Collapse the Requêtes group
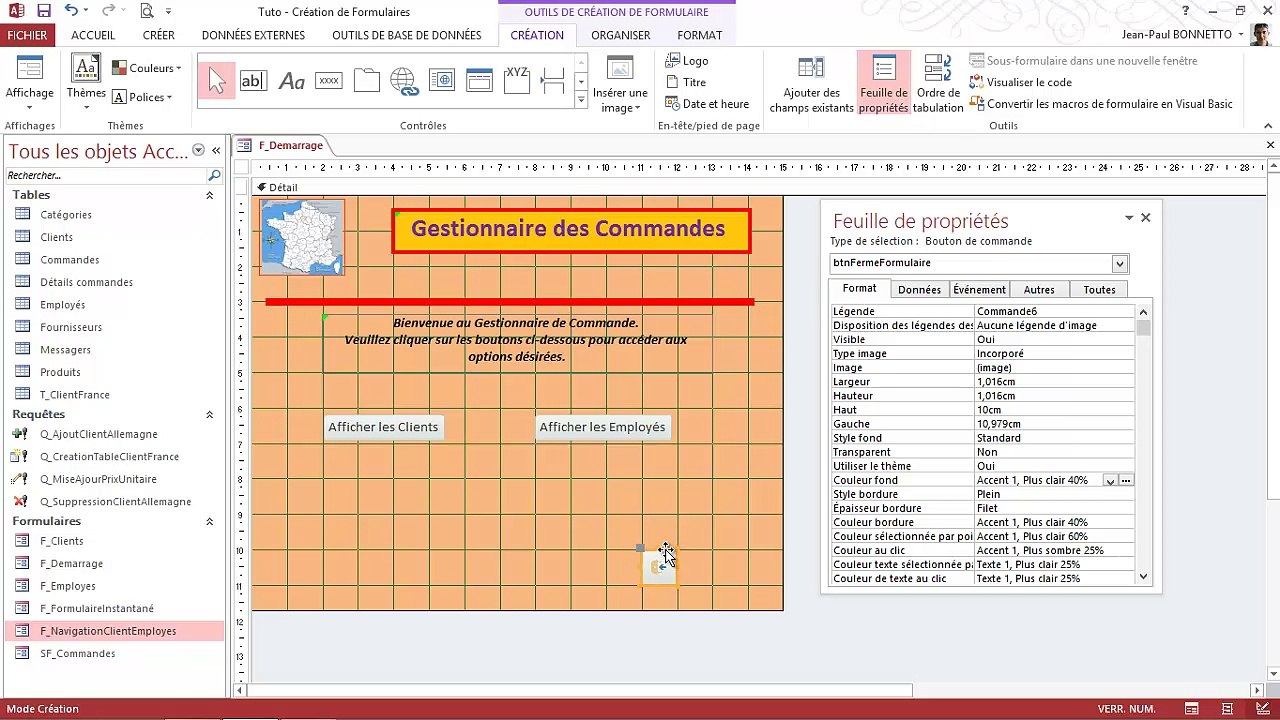Viewport: 1280px width, 720px height. pyautogui.click(x=209, y=414)
